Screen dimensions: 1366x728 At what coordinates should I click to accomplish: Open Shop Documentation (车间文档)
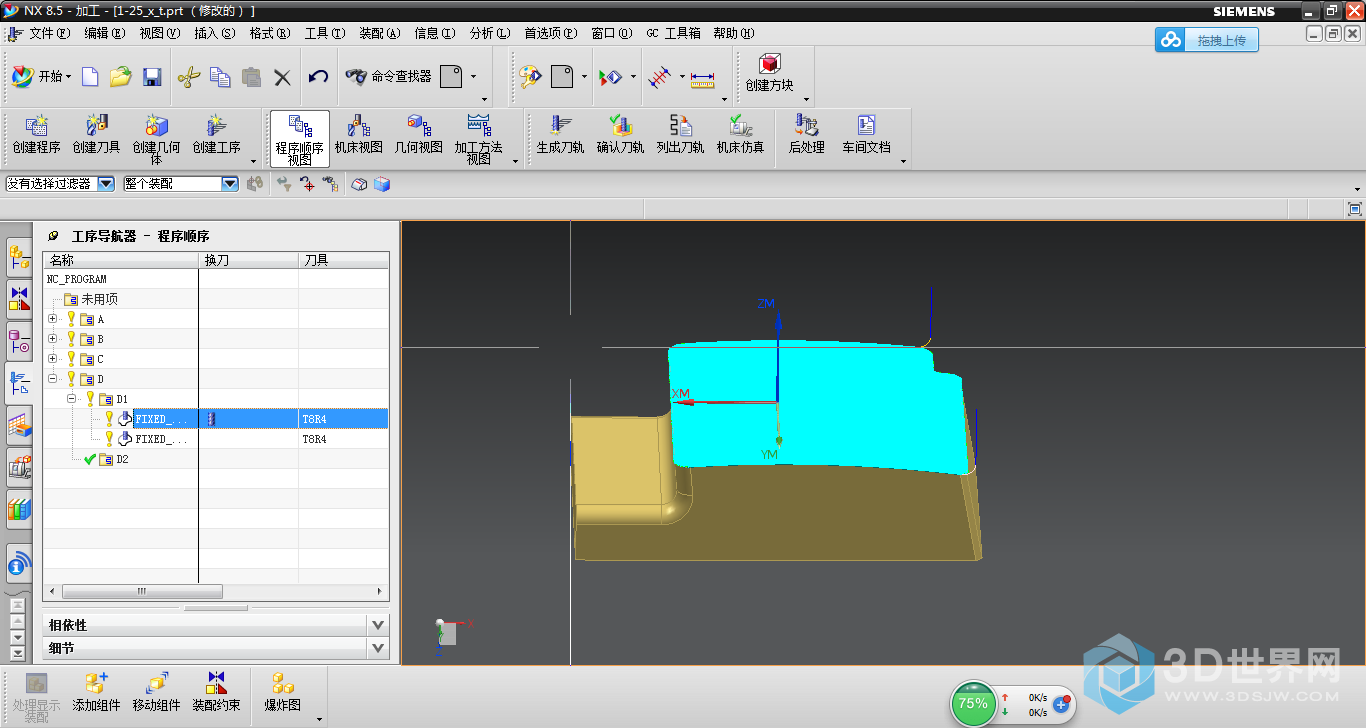(866, 136)
